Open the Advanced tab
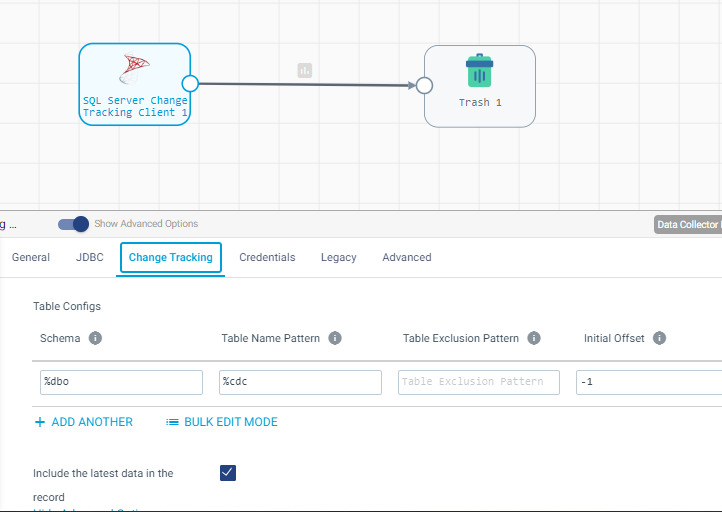Screen dimensions: 722x512 [x=407, y=257]
